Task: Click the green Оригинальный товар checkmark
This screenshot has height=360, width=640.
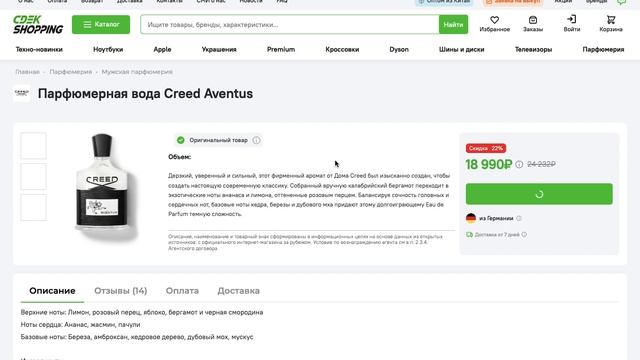Action: (x=180, y=140)
